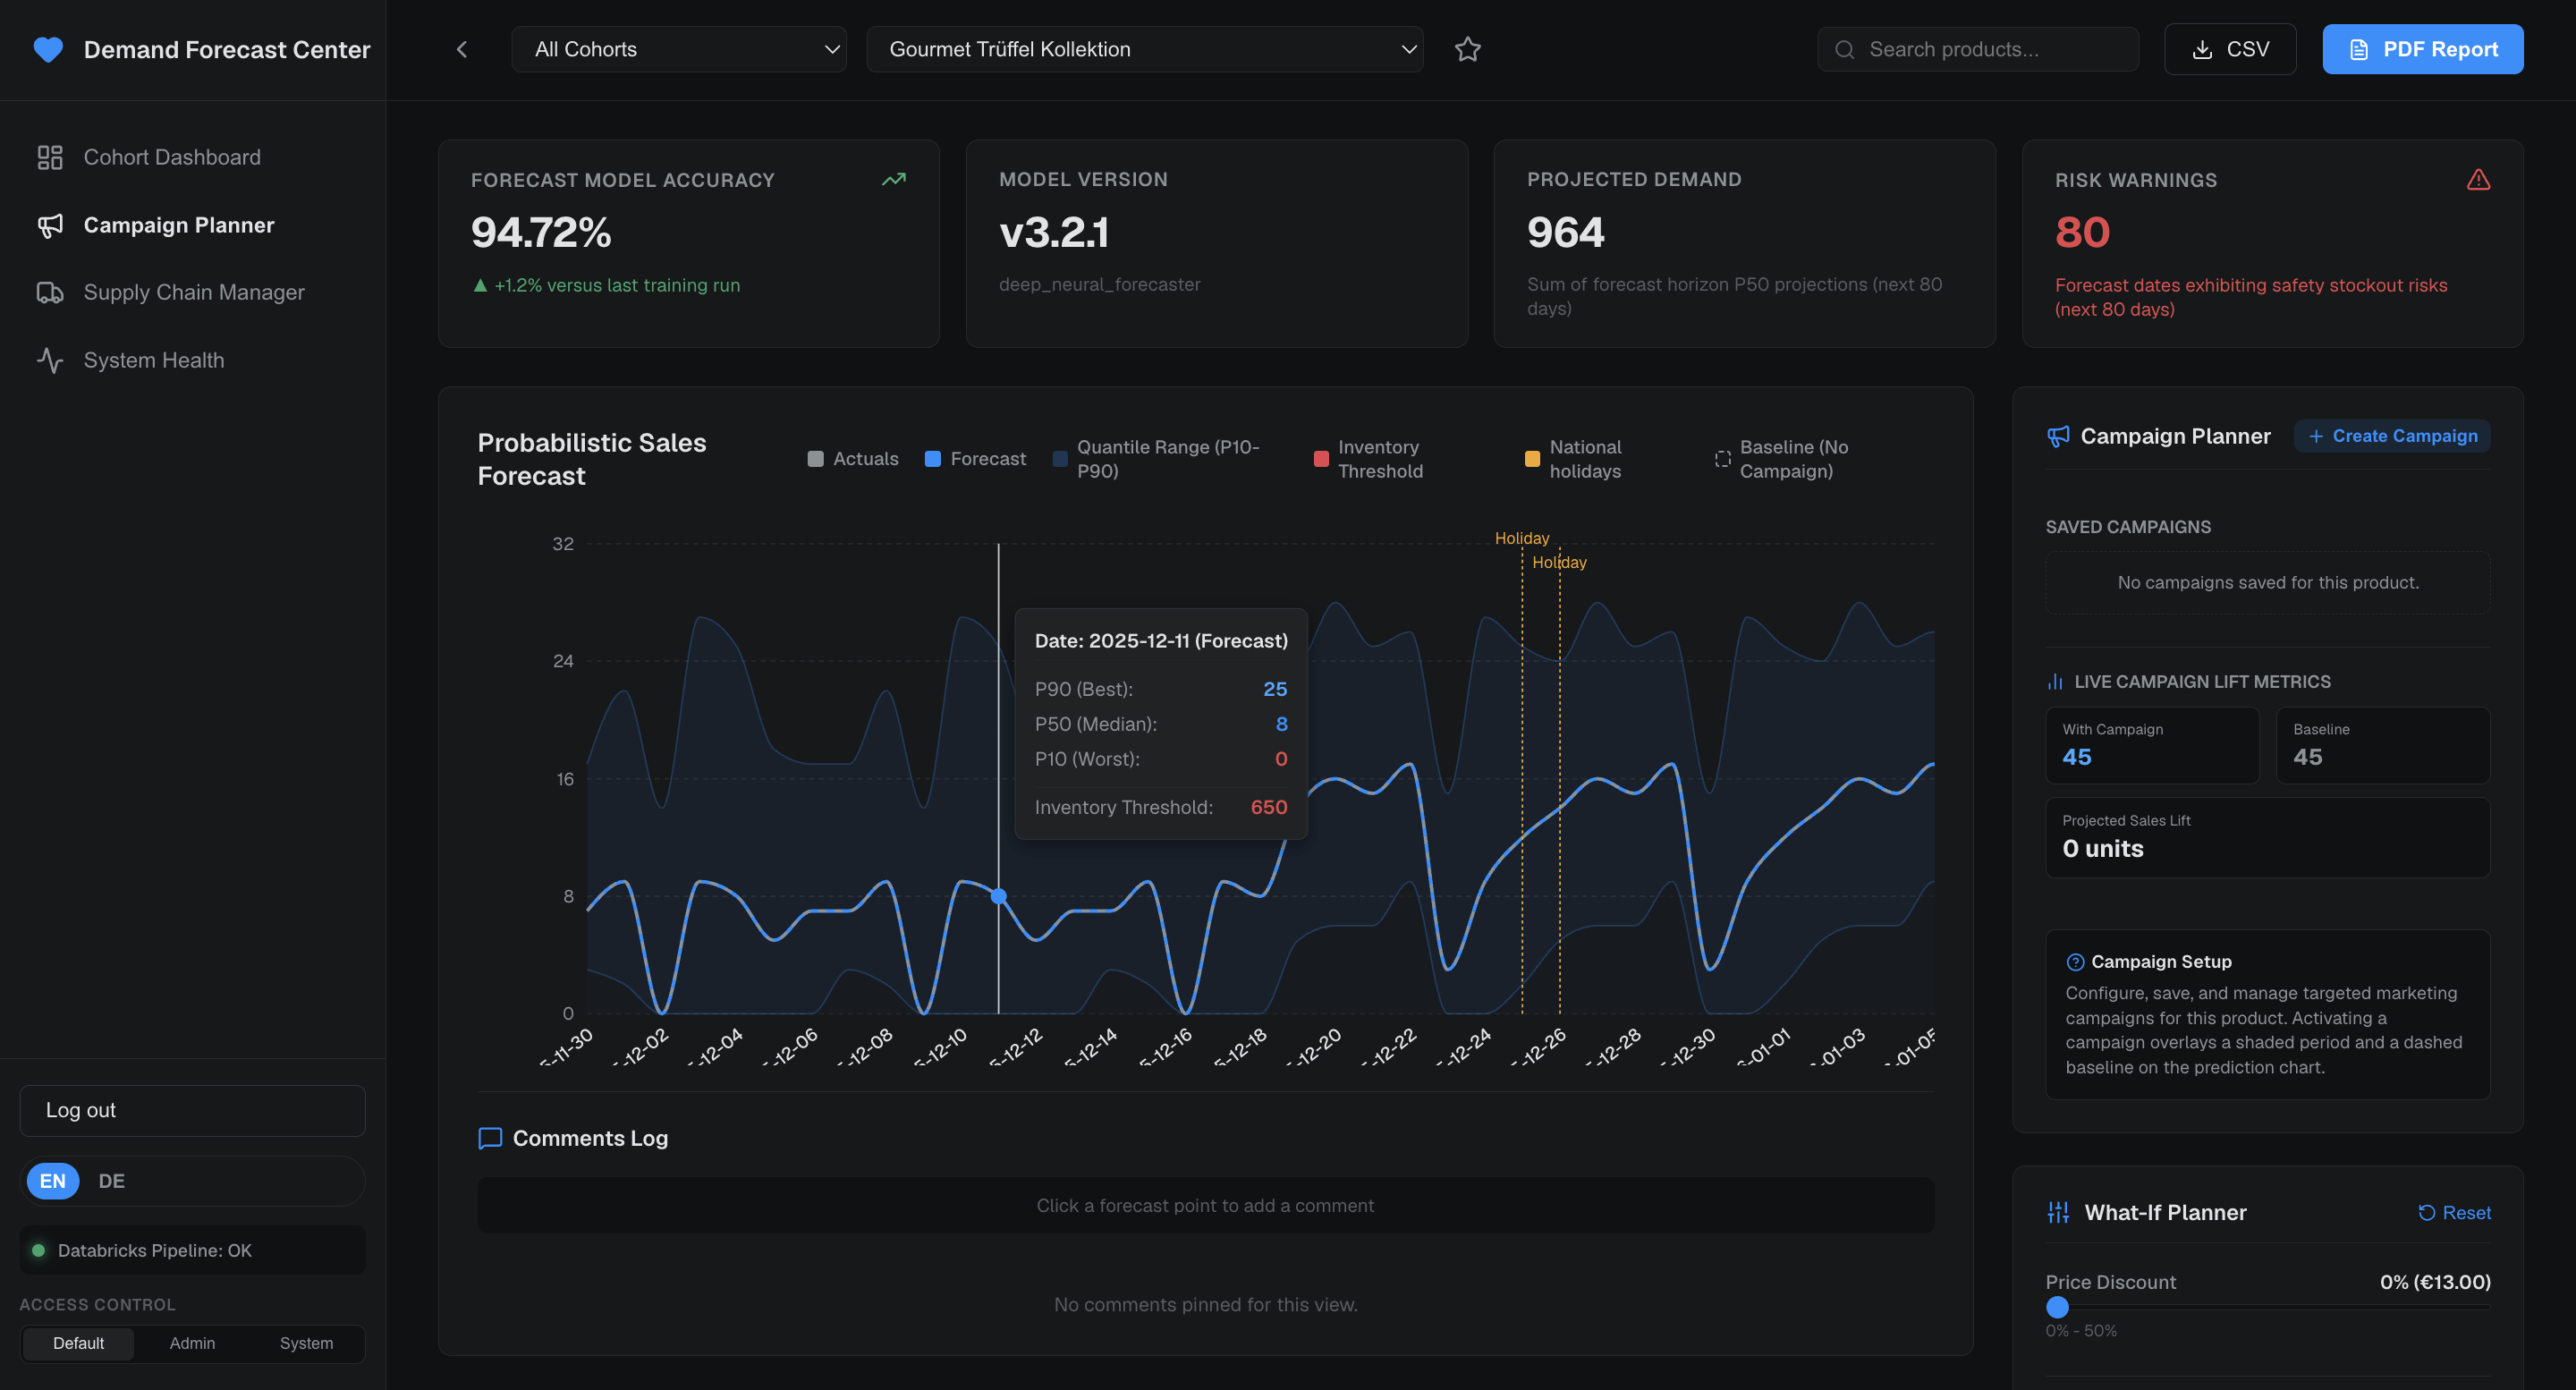Click the search magnifier icon
2576x1390 pixels.
pyautogui.click(x=1844, y=49)
